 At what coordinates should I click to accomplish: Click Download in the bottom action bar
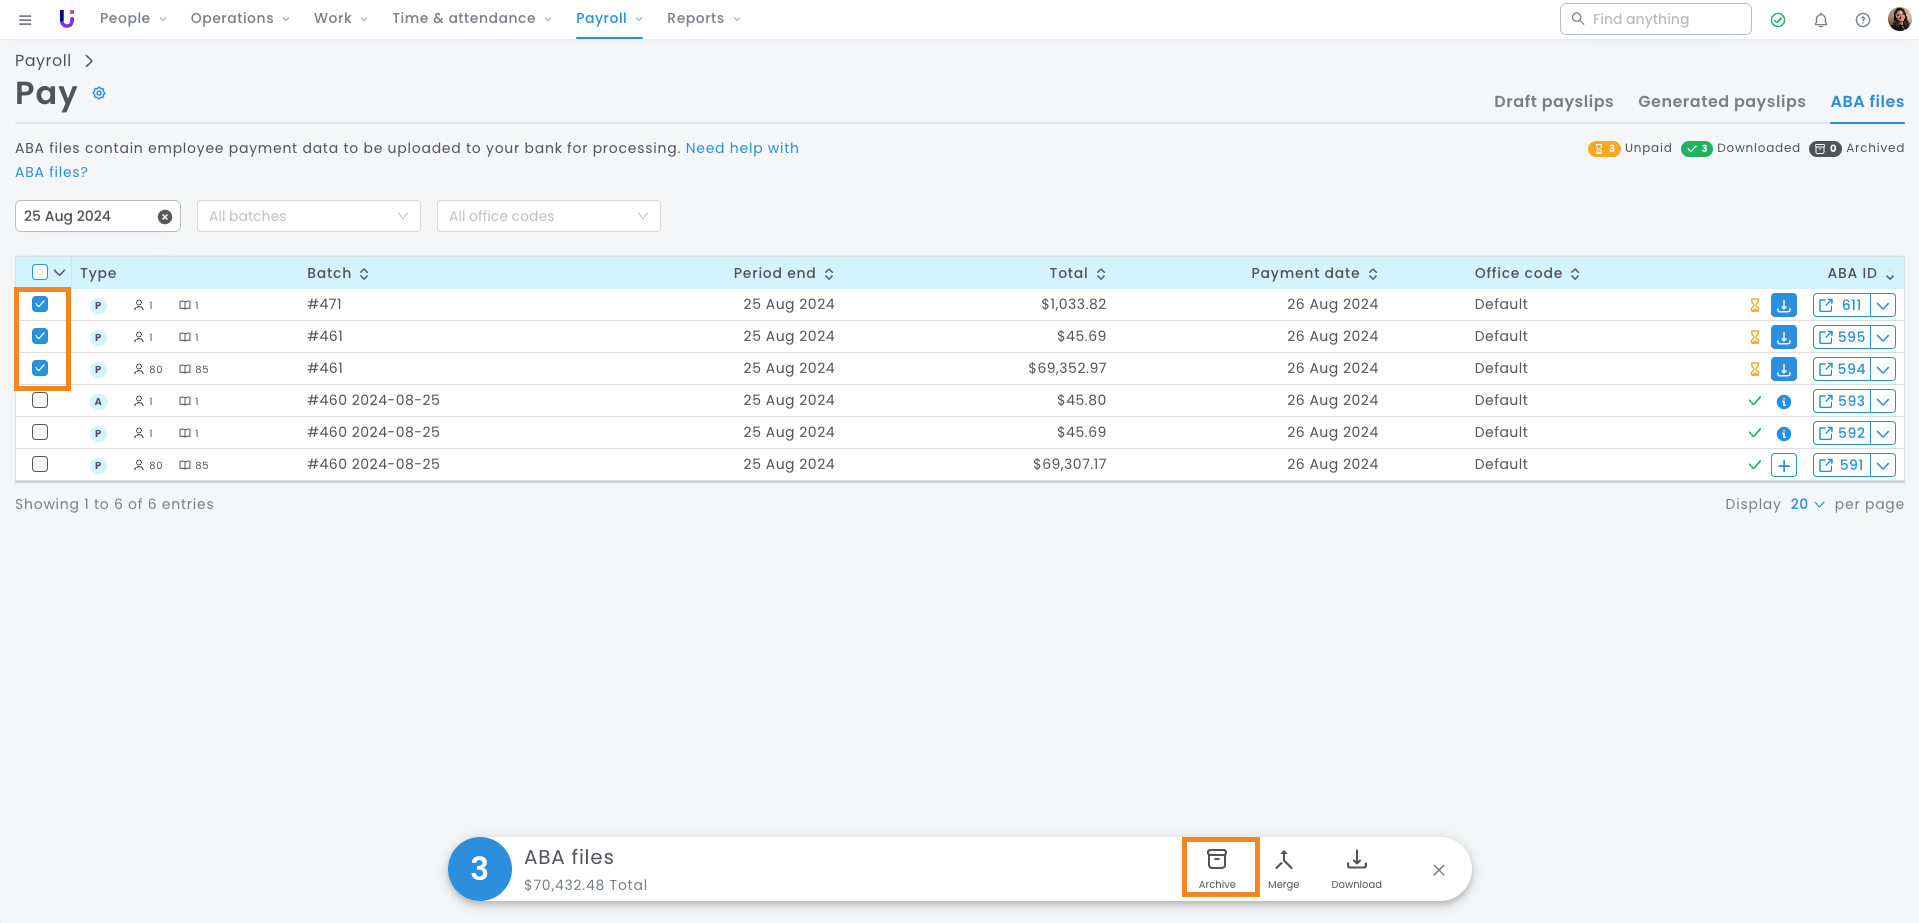click(x=1356, y=867)
